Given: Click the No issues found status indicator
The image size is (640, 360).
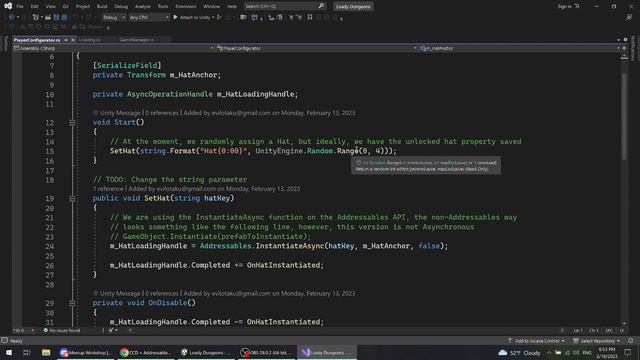Looking at the screenshot, I should pos(62,330).
